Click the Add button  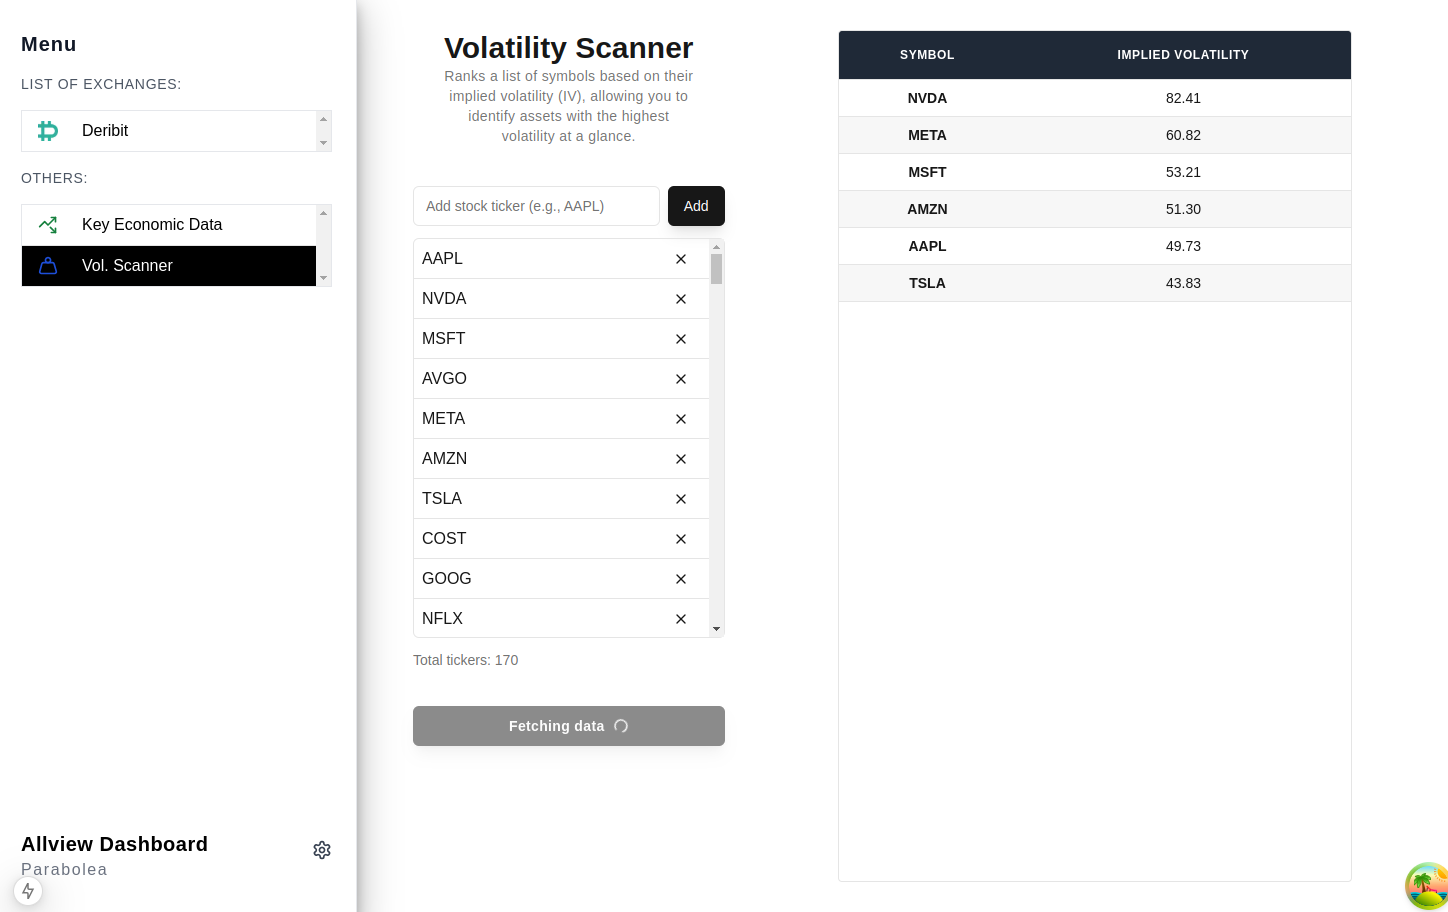click(696, 206)
